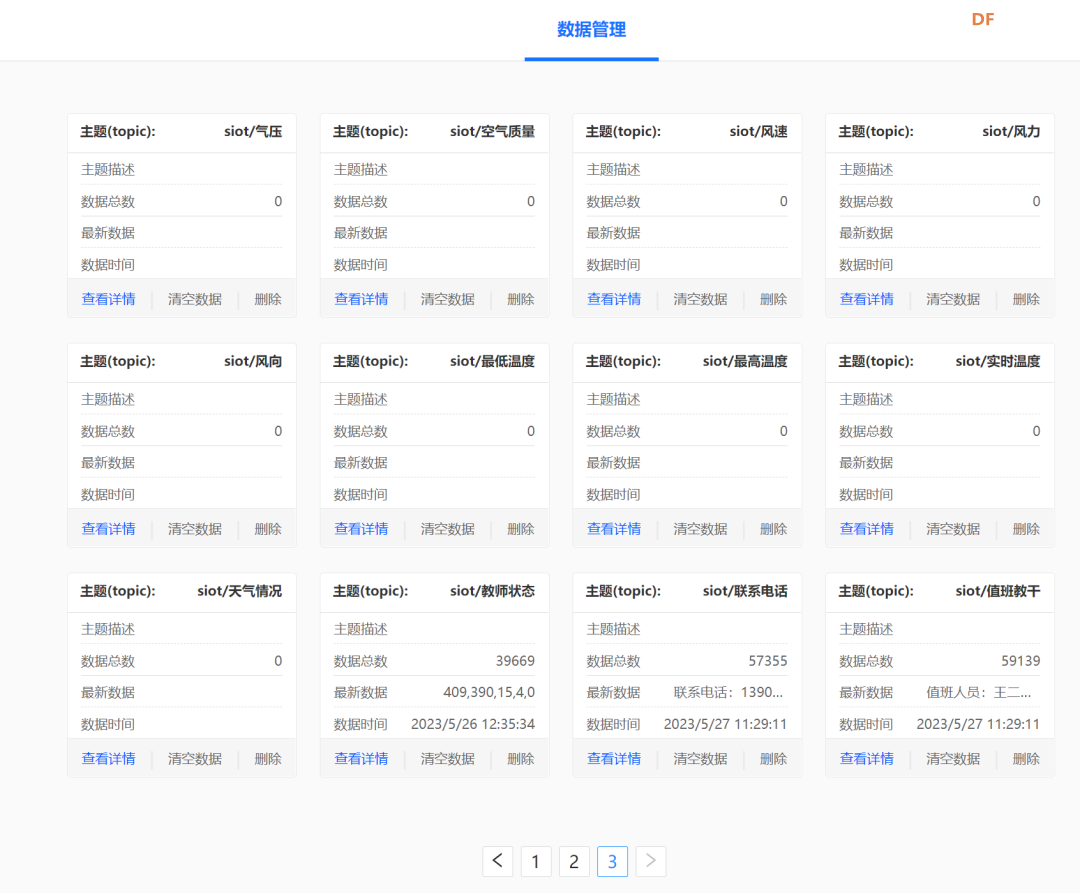
Task: Clear data for siot/实时温度 topic
Action: (953, 529)
